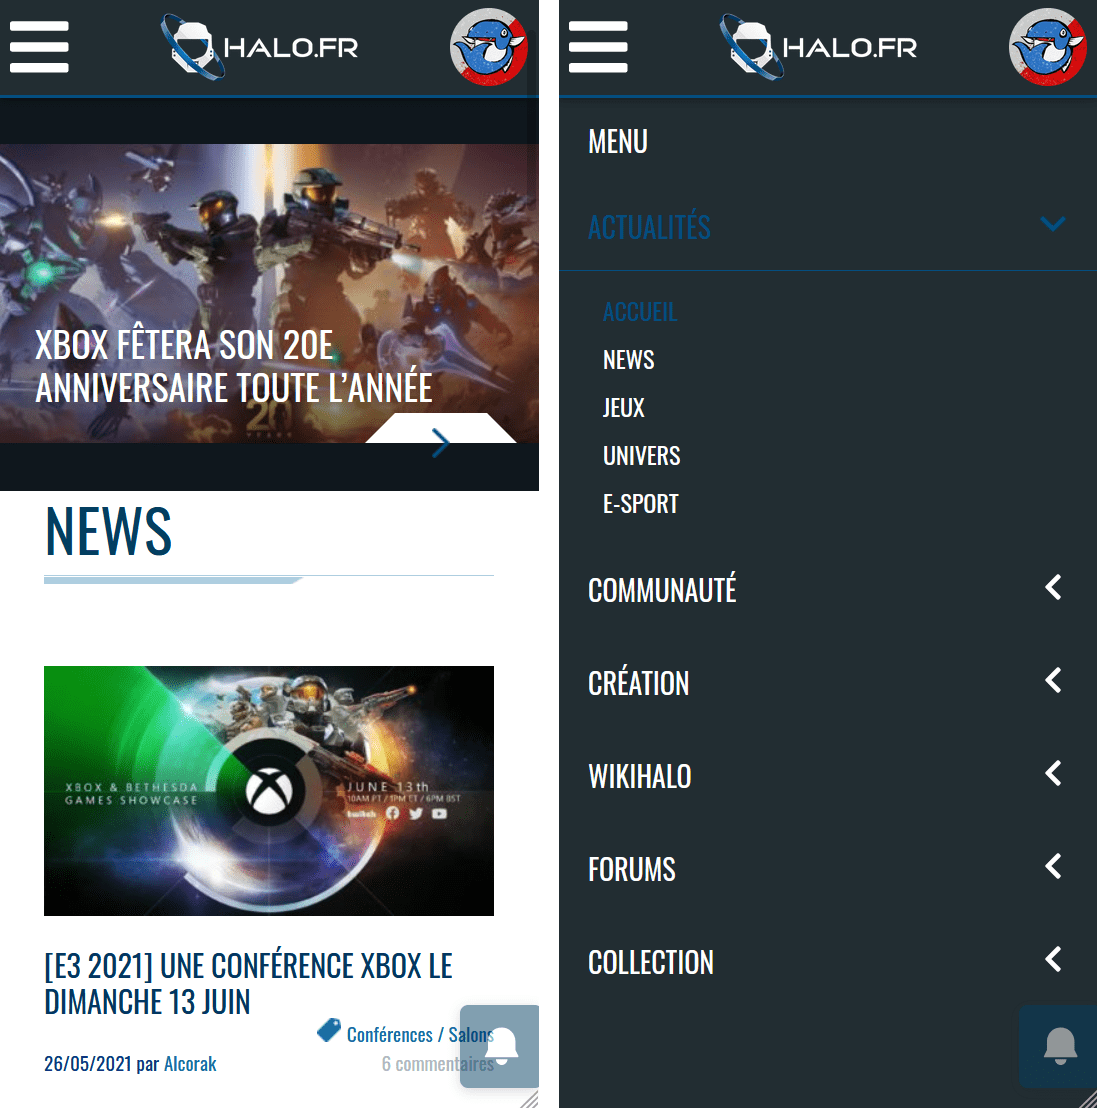This screenshot has width=1097, height=1108.
Task: Expand the WikiHalo menu section
Action: 1053,774
